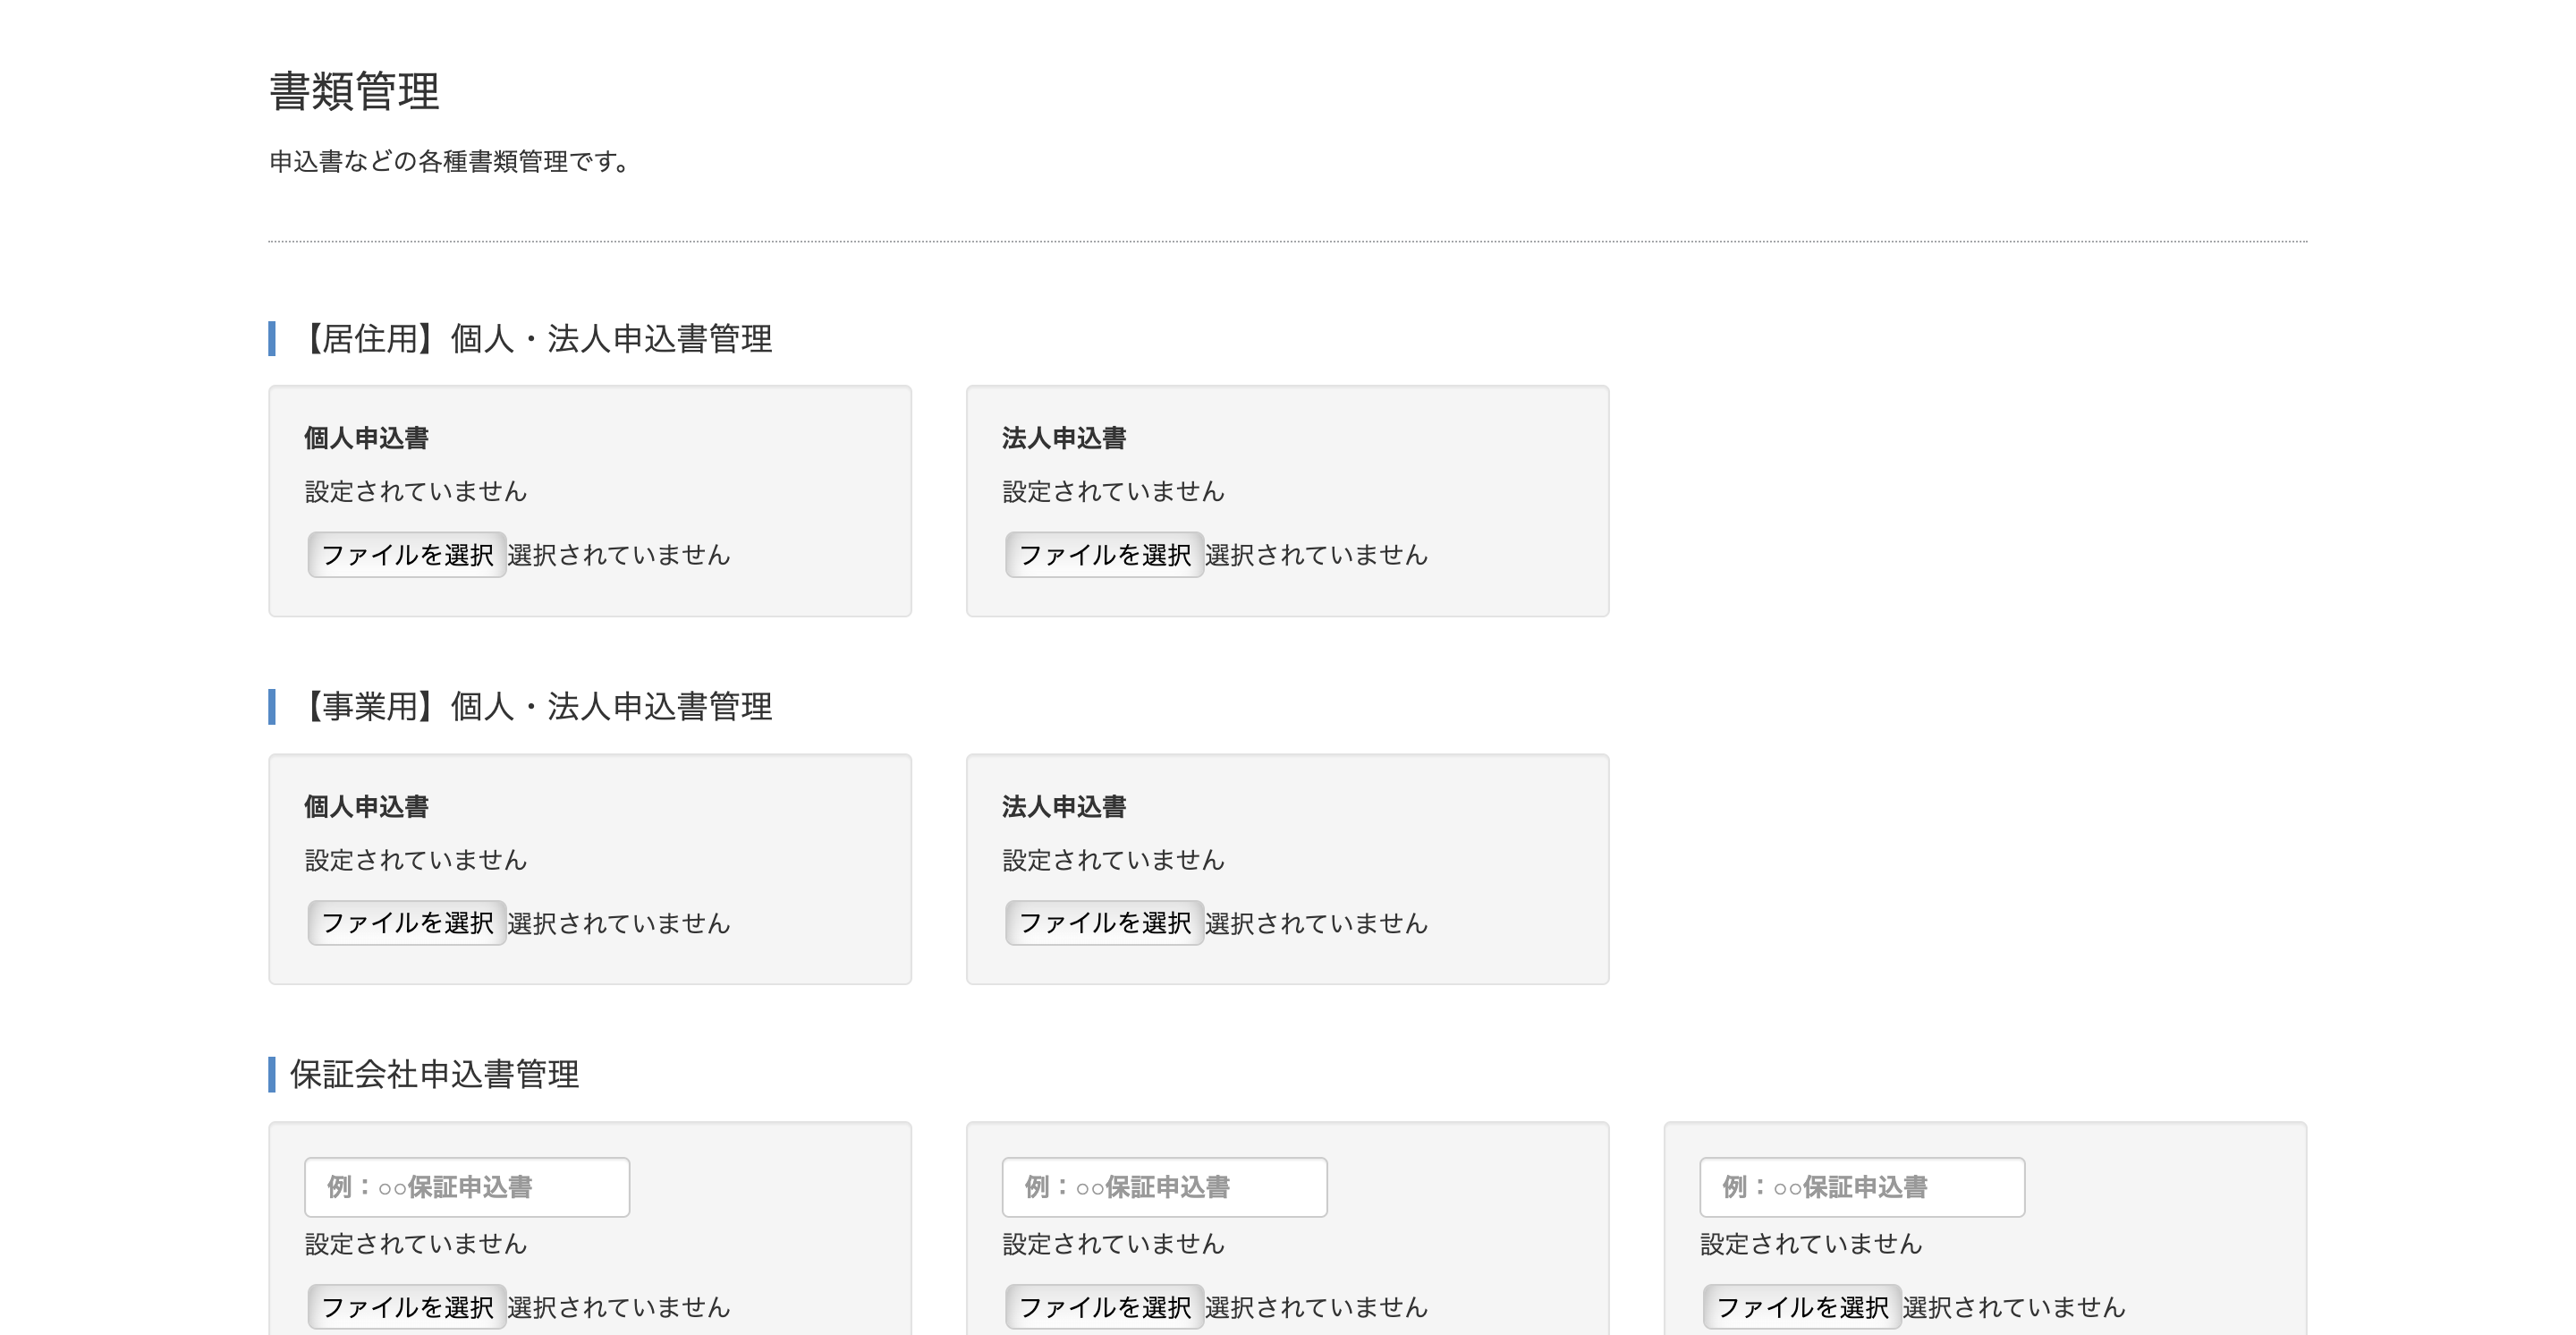This screenshot has width=2576, height=1335.
Task: Click 法人申込書 label in 居住用 section
Action: click(1064, 438)
